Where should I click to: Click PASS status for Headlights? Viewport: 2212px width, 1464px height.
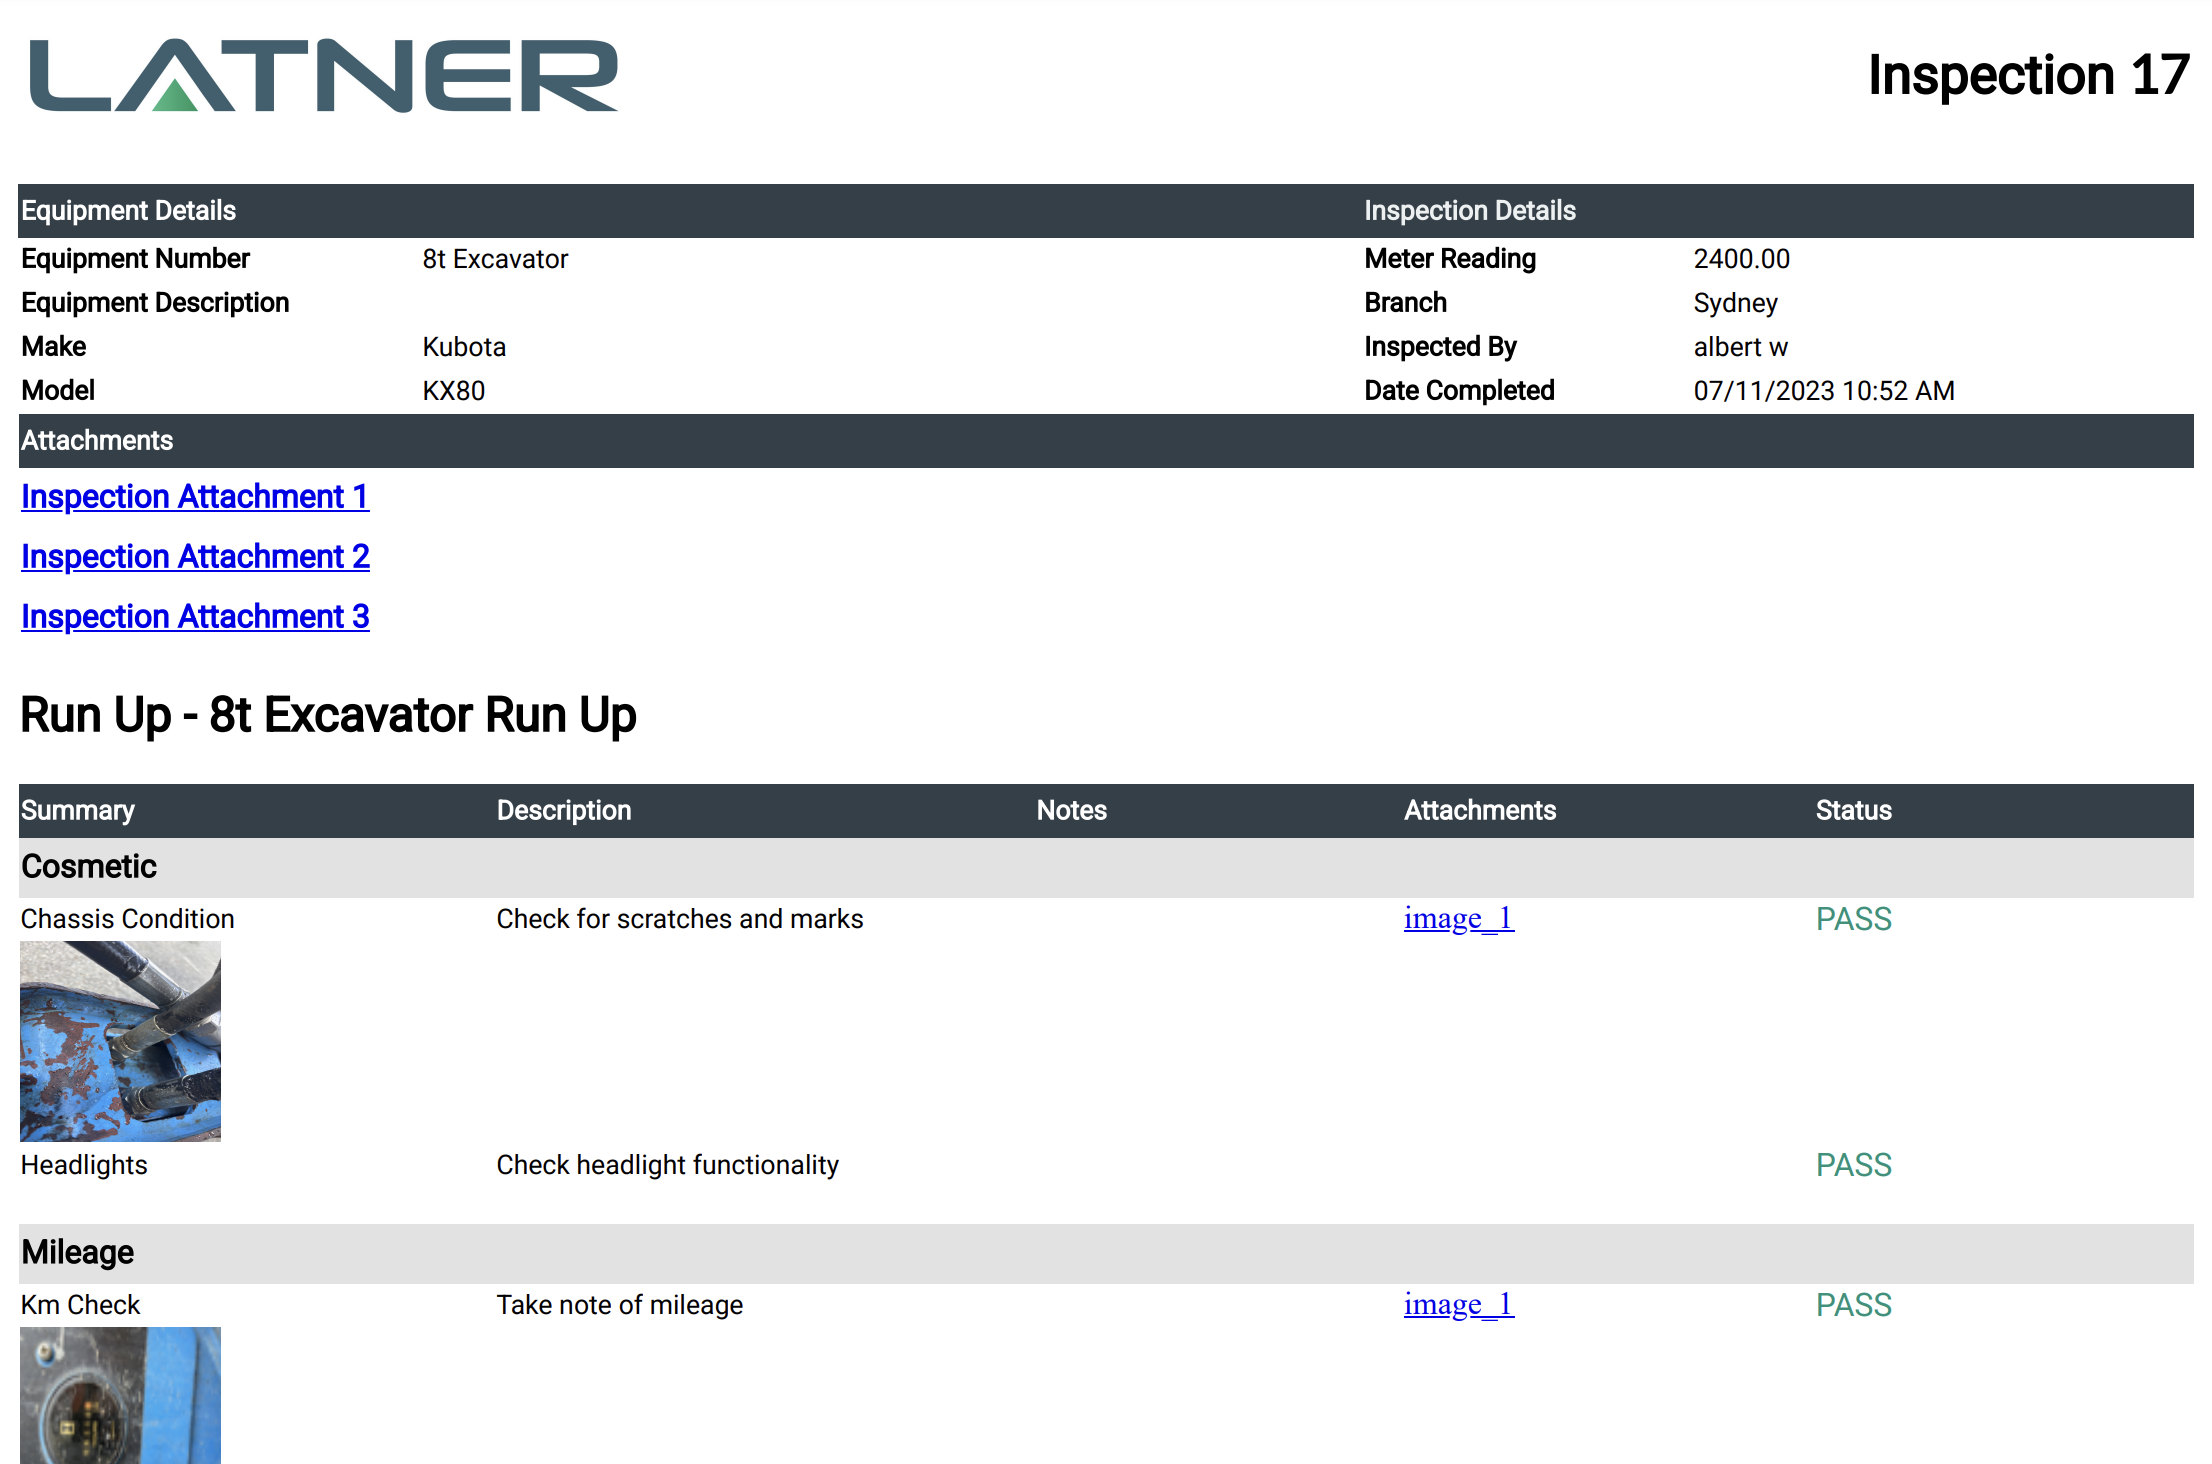[1853, 1165]
